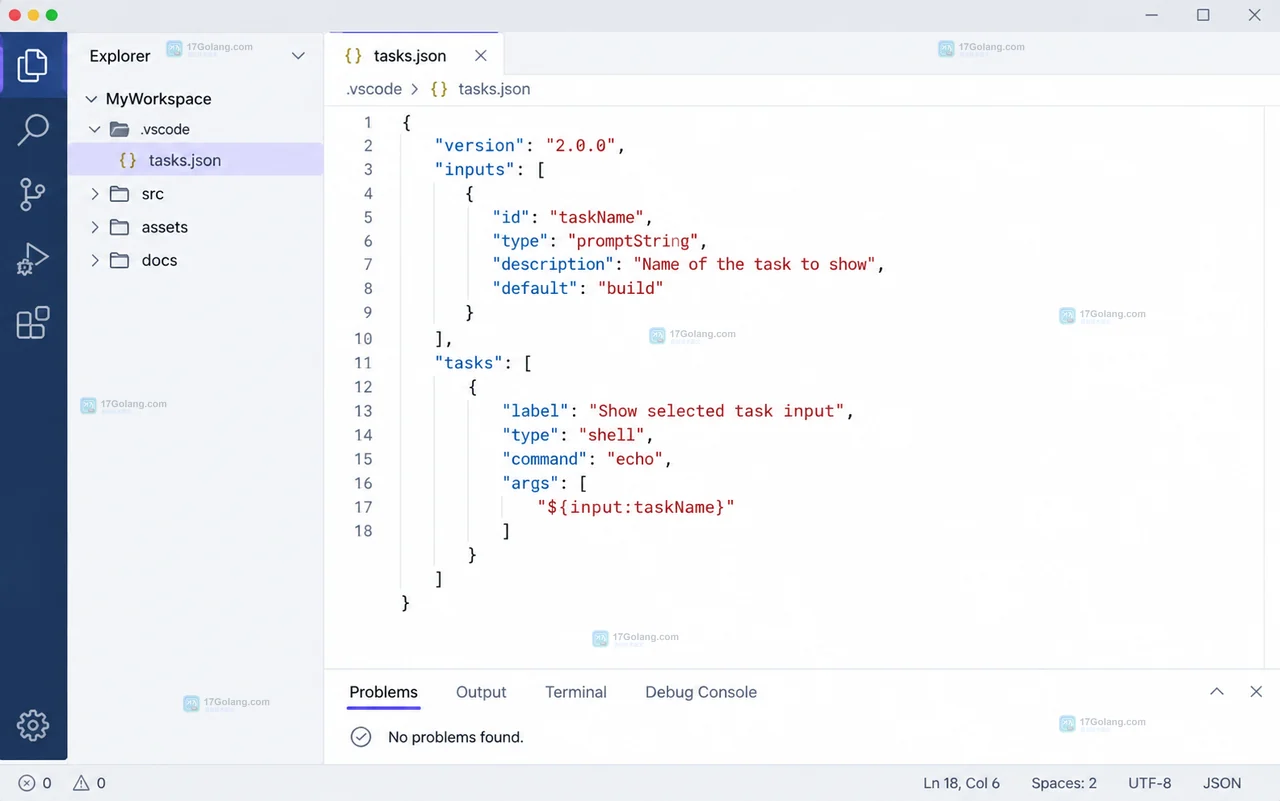Close the bottom panel
Viewport: 1280px width, 801px height.
point(1256,692)
